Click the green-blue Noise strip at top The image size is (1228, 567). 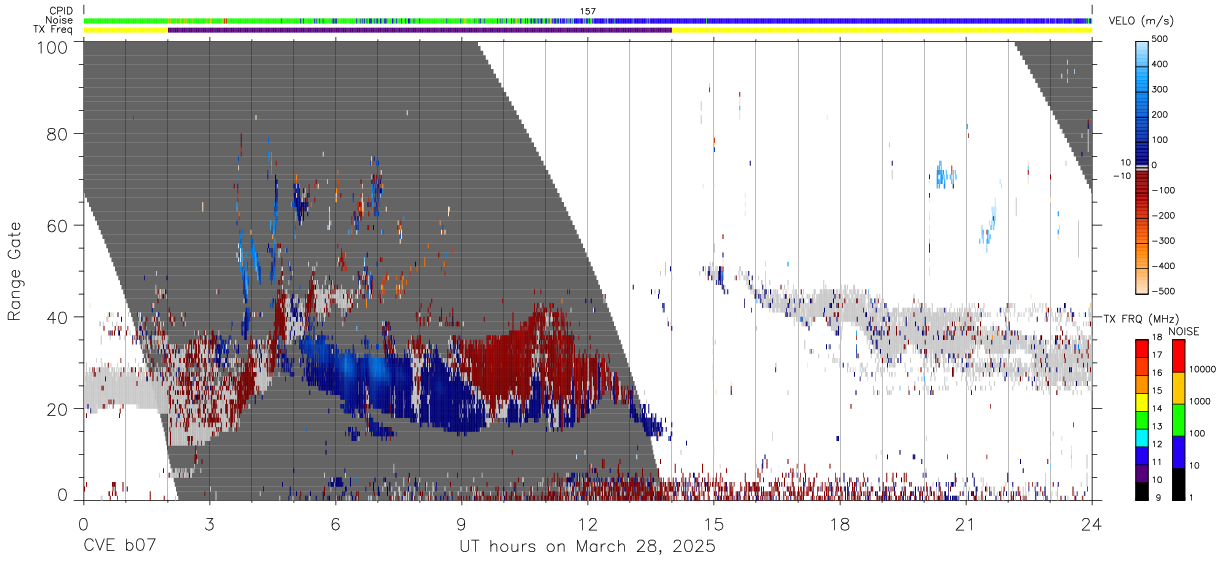588,20
